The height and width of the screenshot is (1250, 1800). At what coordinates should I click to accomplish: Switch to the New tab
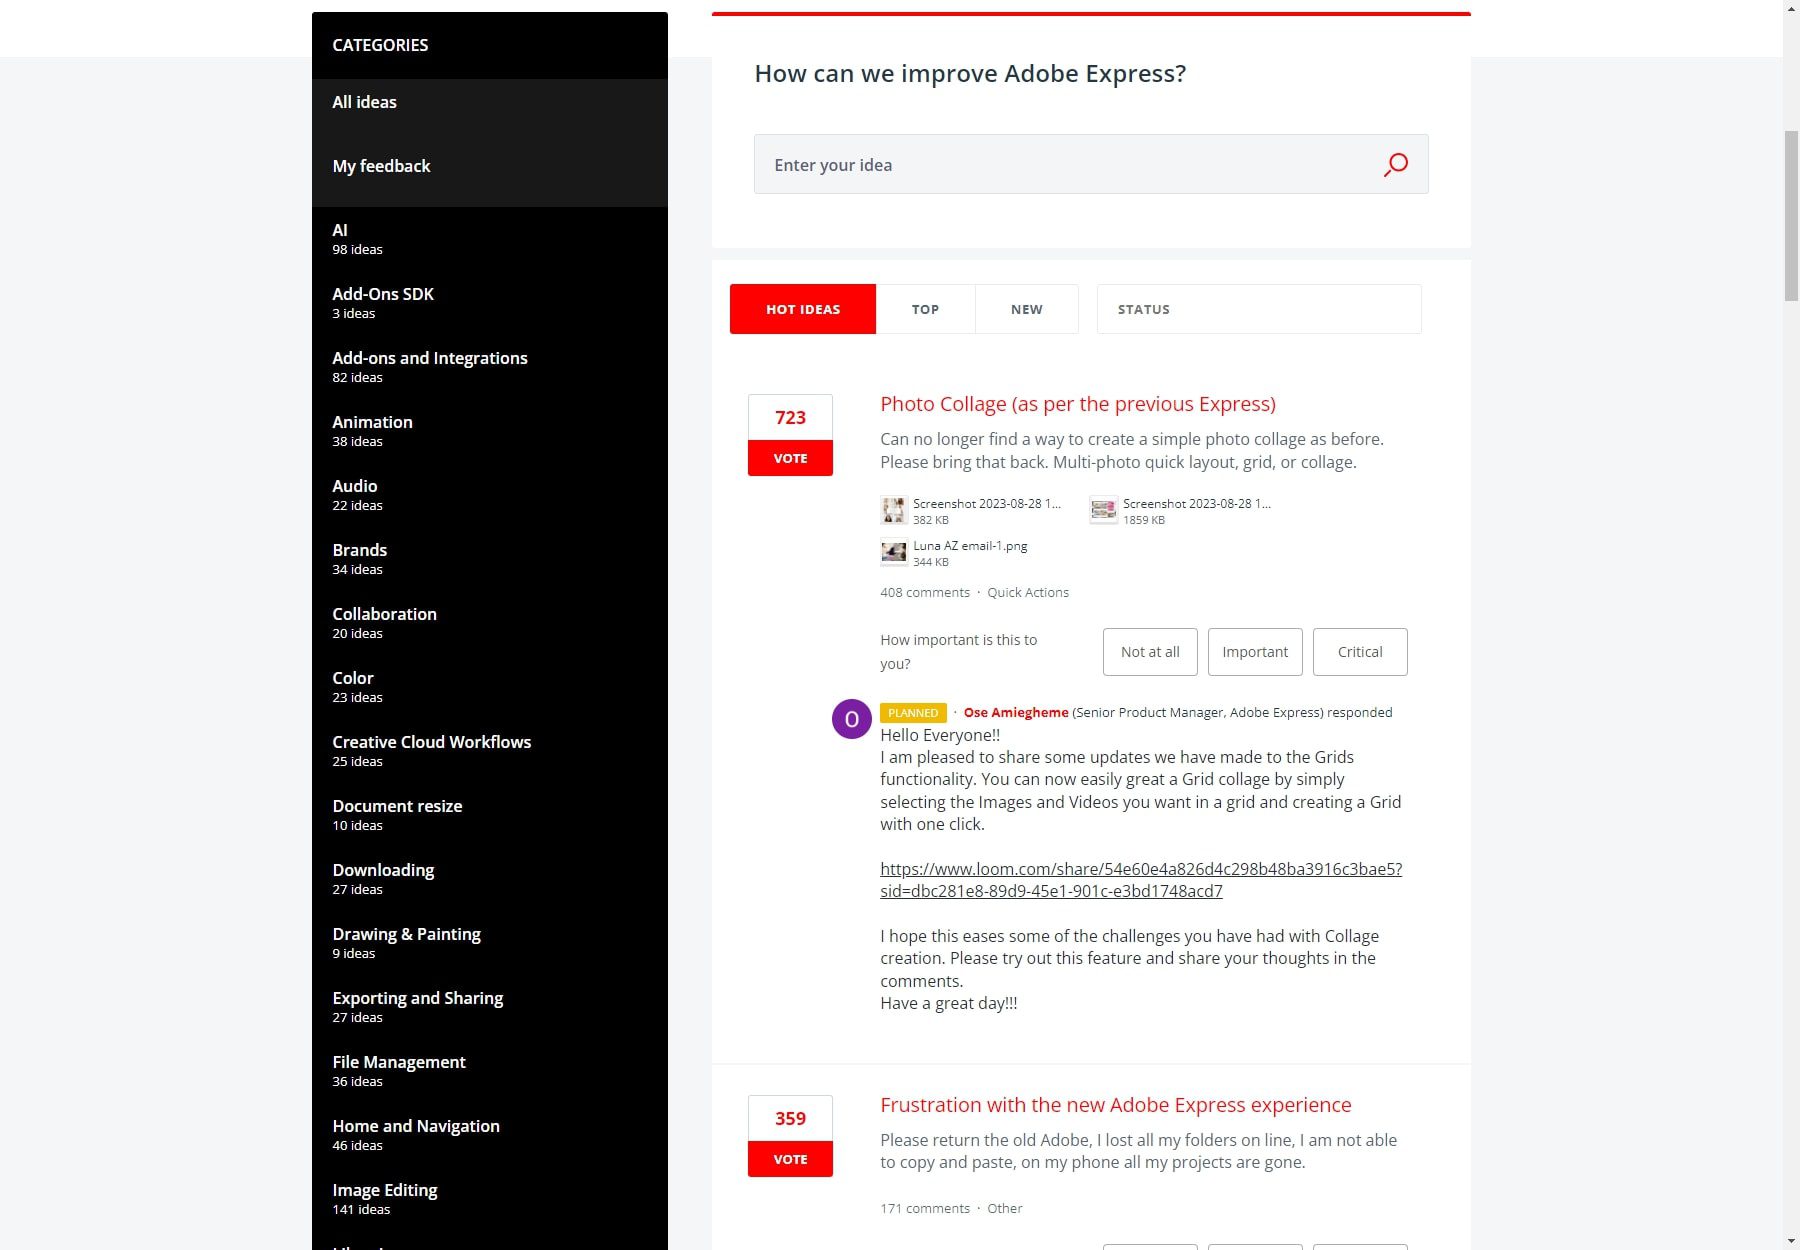(x=1027, y=309)
